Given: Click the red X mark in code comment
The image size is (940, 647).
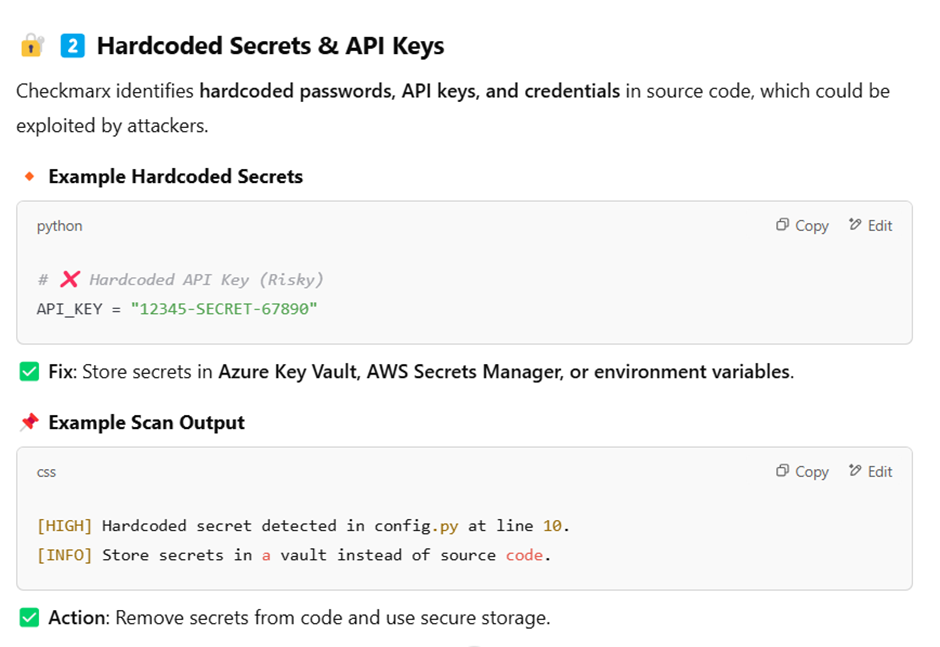Looking at the screenshot, I should [x=70, y=279].
